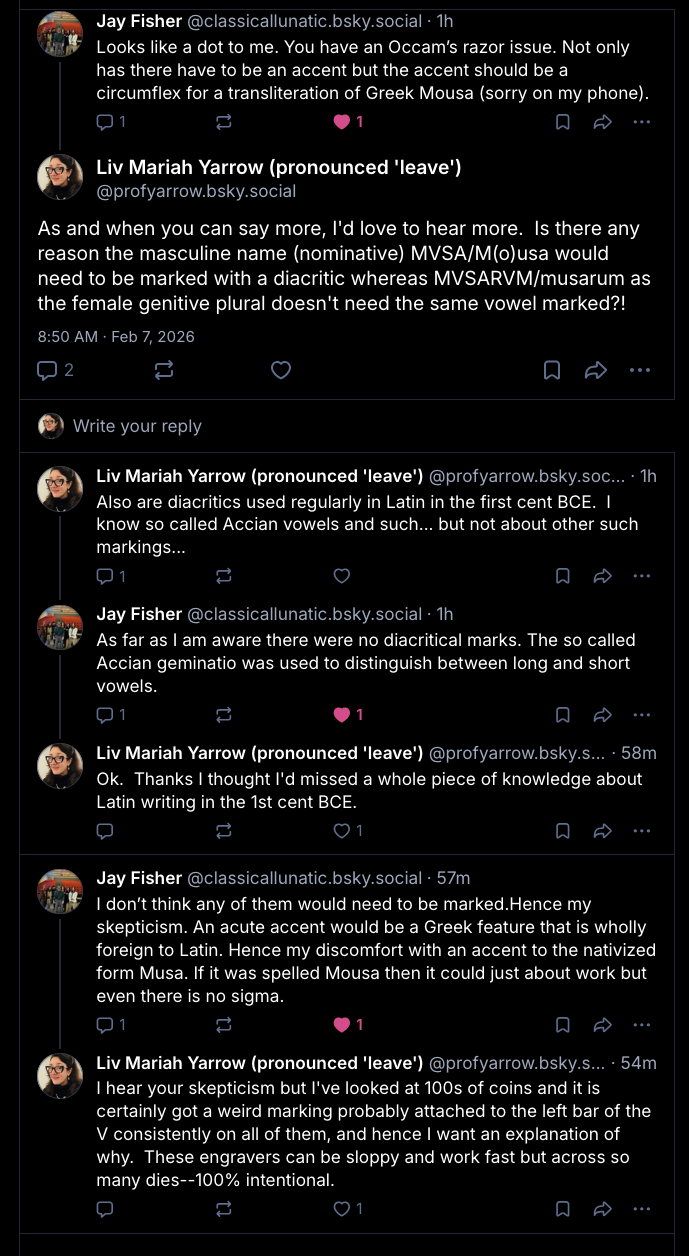Share the 'Ok. Thanks I thought' post
689x1256 pixels.
click(603, 830)
